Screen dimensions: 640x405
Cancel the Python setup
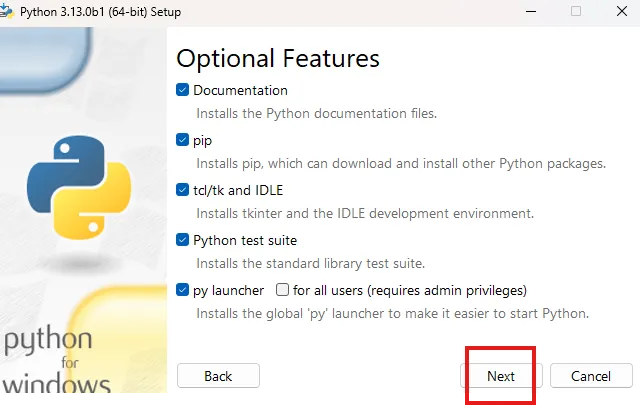(591, 376)
